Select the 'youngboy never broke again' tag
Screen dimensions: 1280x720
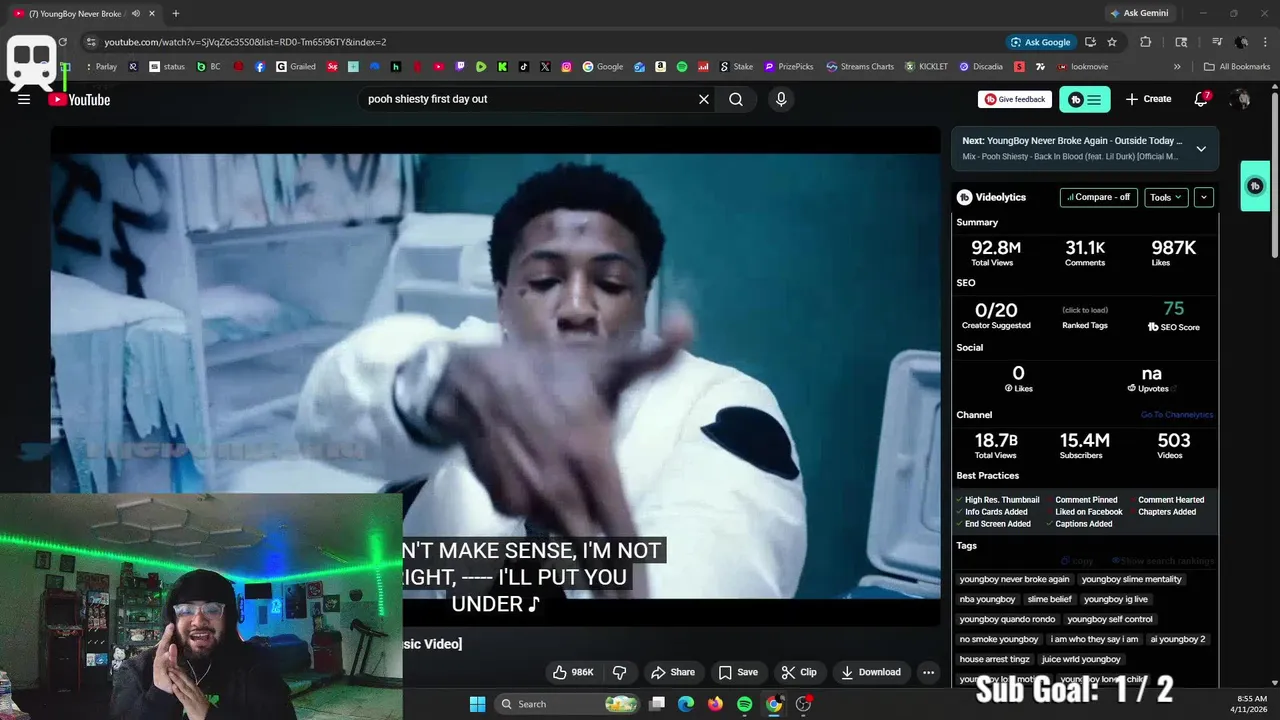1014,579
